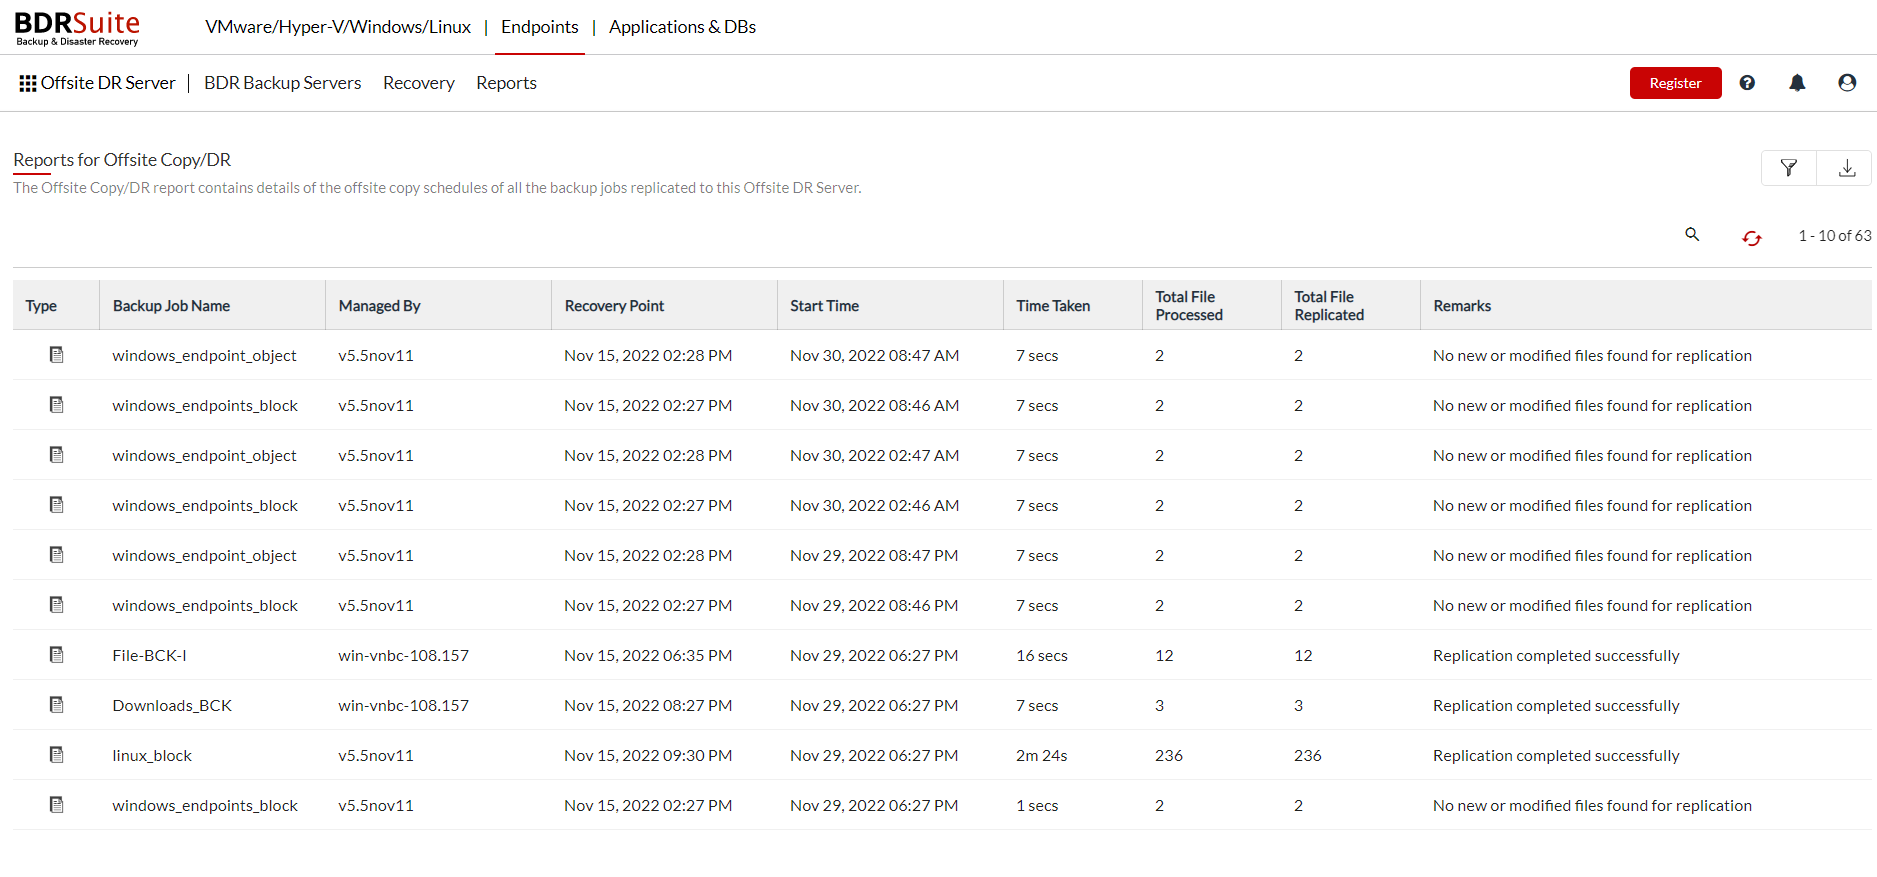Click the Total File Processed column header
The width and height of the screenshot is (1877, 877).
(x=1189, y=306)
